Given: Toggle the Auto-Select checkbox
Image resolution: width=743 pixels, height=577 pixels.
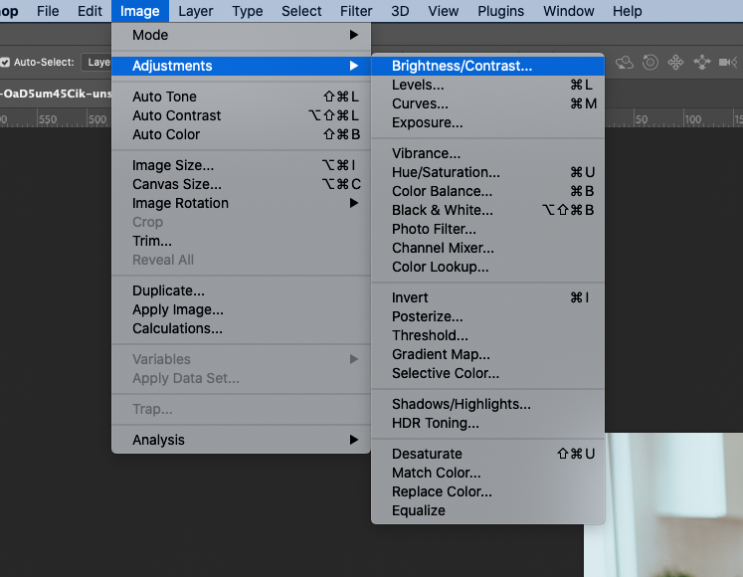Looking at the screenshot, I should (x=5, y=63).
